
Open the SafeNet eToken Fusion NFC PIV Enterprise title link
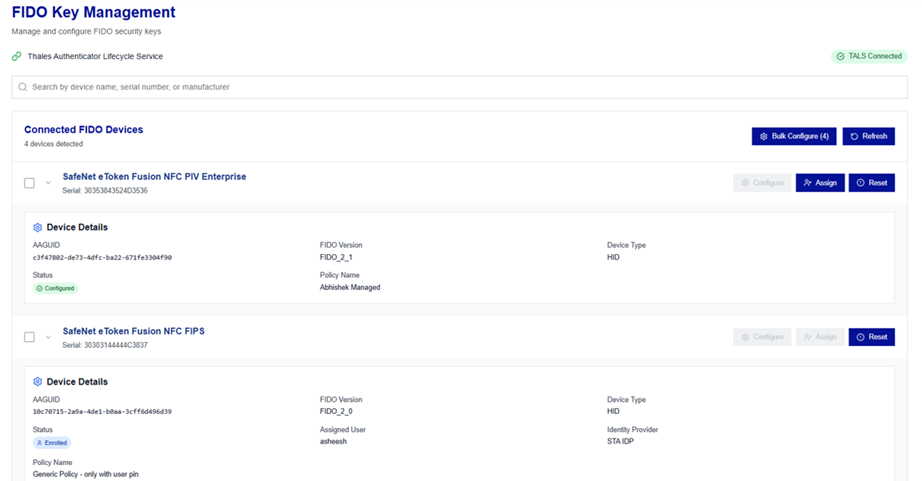click(154, 177)
